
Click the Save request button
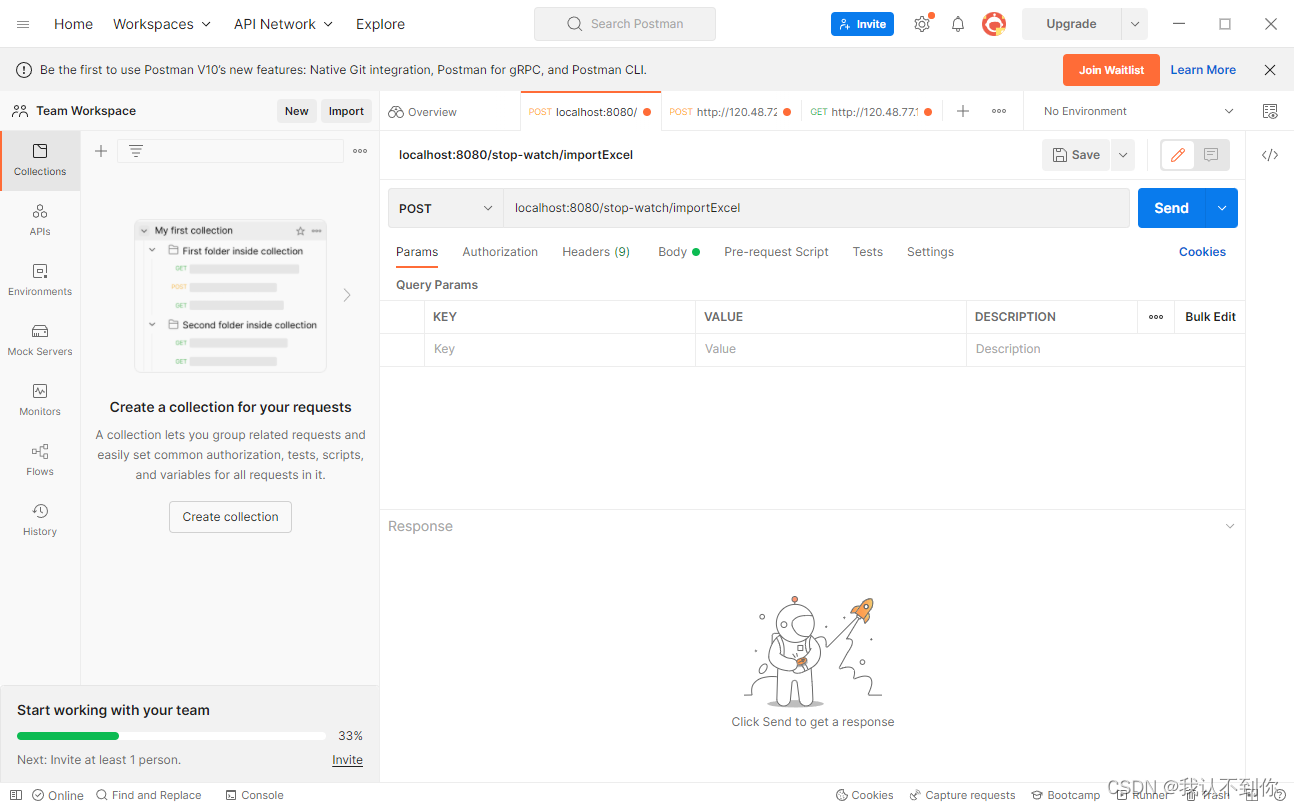coord(1076,155)
